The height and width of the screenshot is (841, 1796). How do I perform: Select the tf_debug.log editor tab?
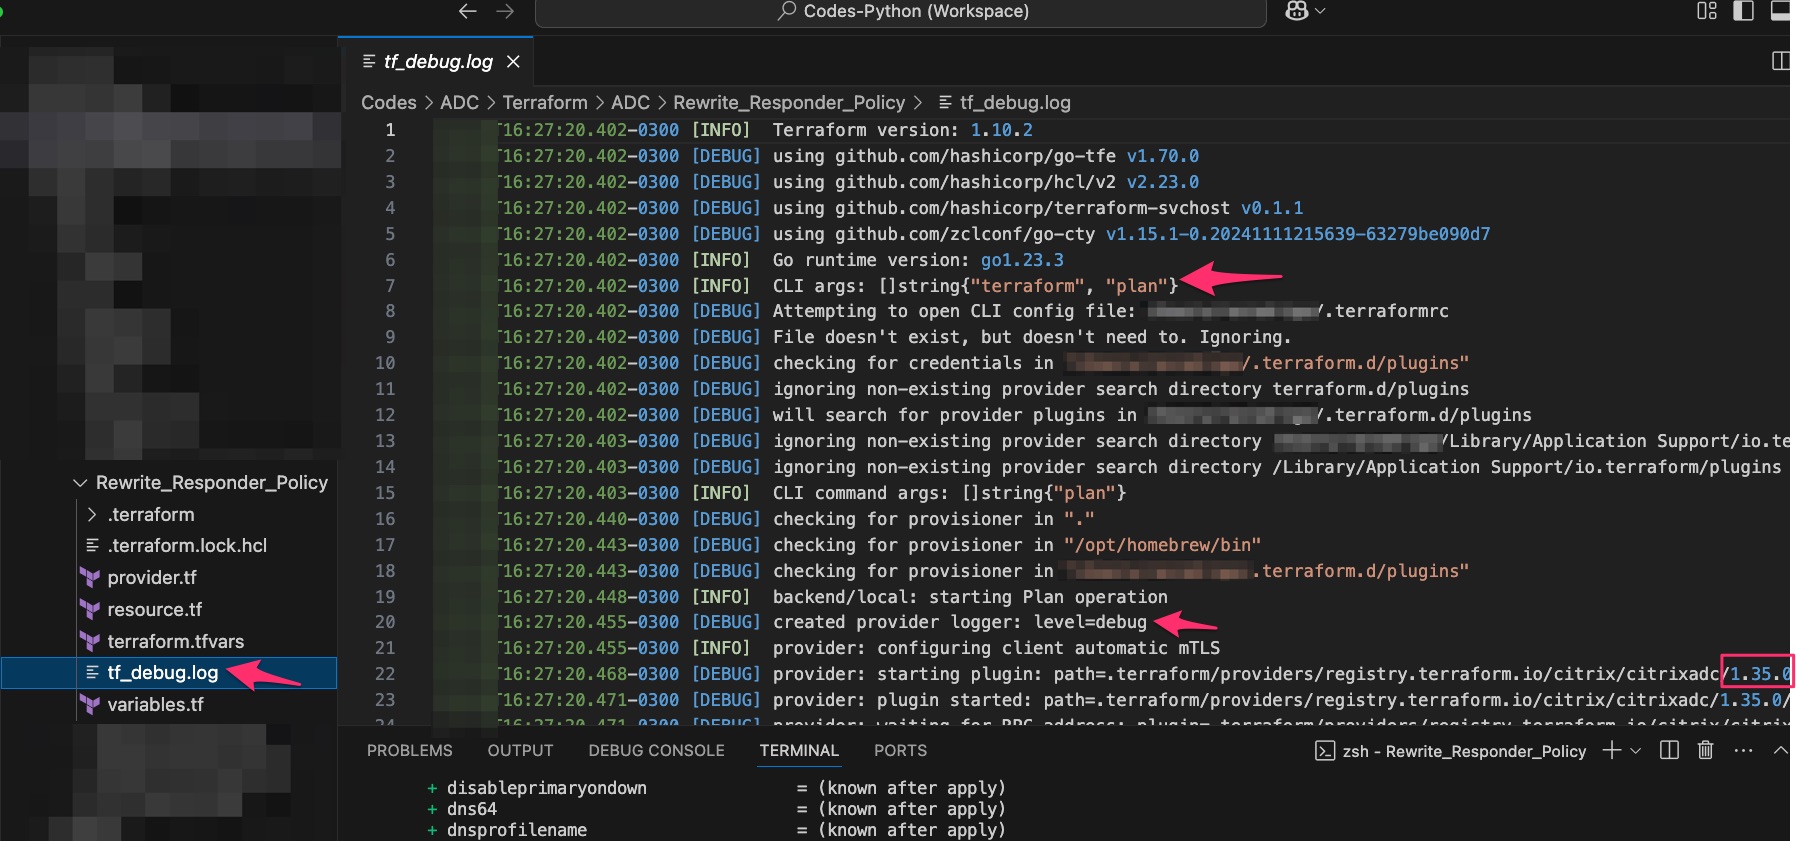[436, 62]
